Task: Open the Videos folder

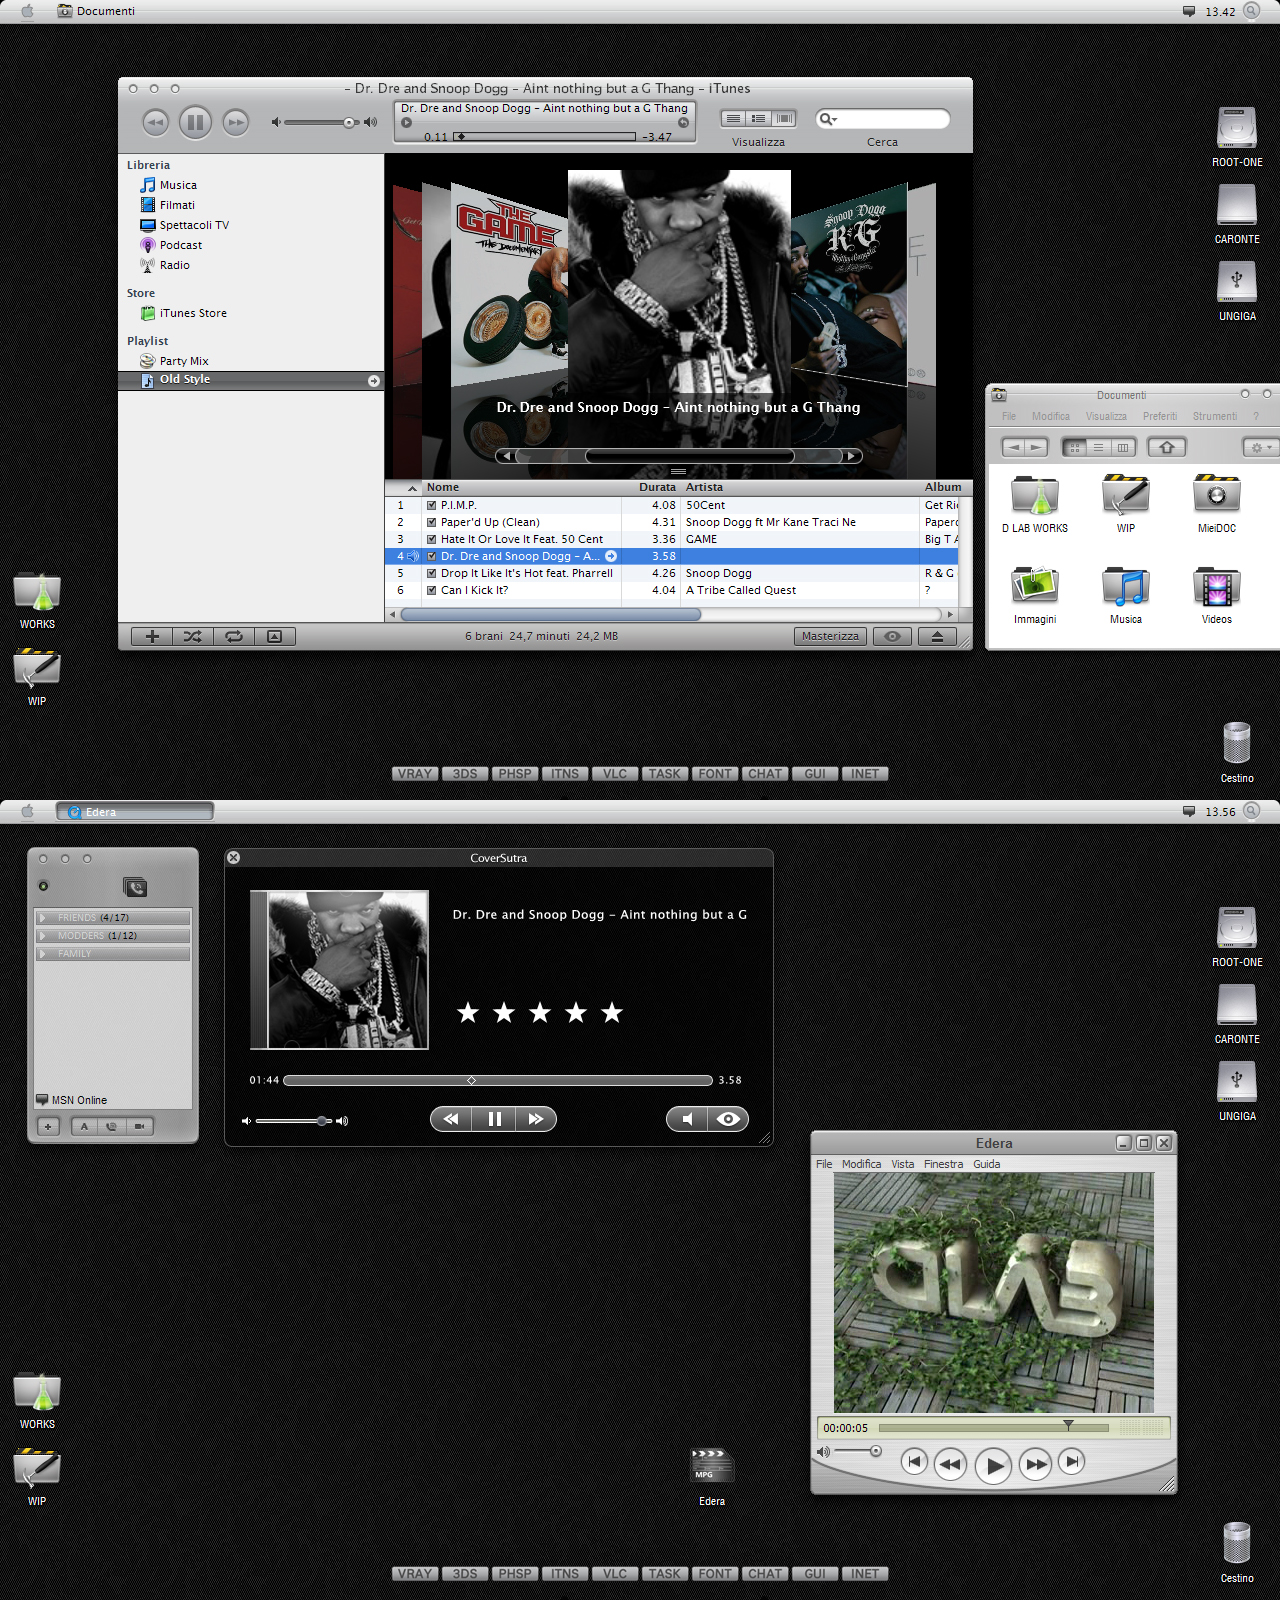Action: point(1217,595)
